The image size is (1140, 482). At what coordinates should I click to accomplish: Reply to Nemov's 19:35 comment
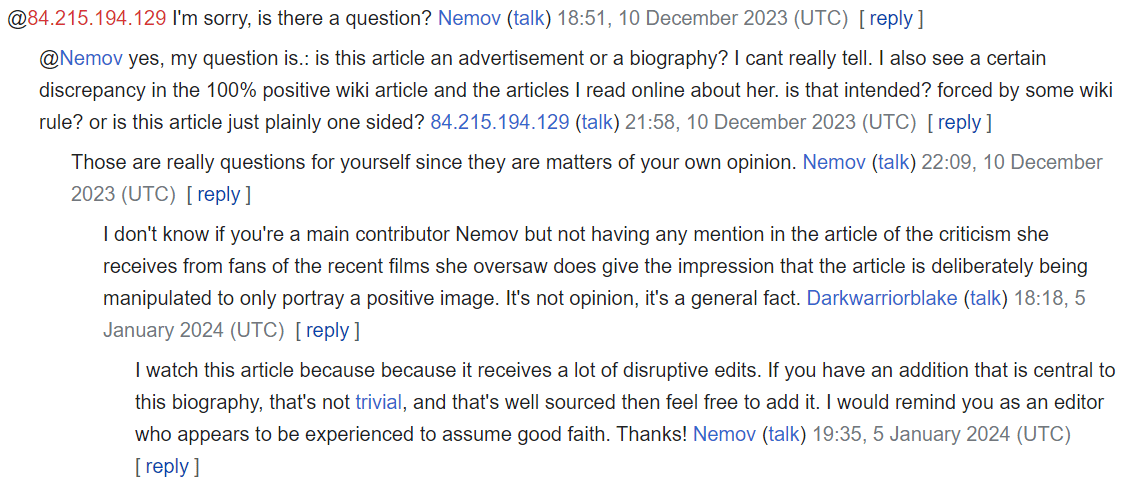pyautogui.click(x=167, y=466)
